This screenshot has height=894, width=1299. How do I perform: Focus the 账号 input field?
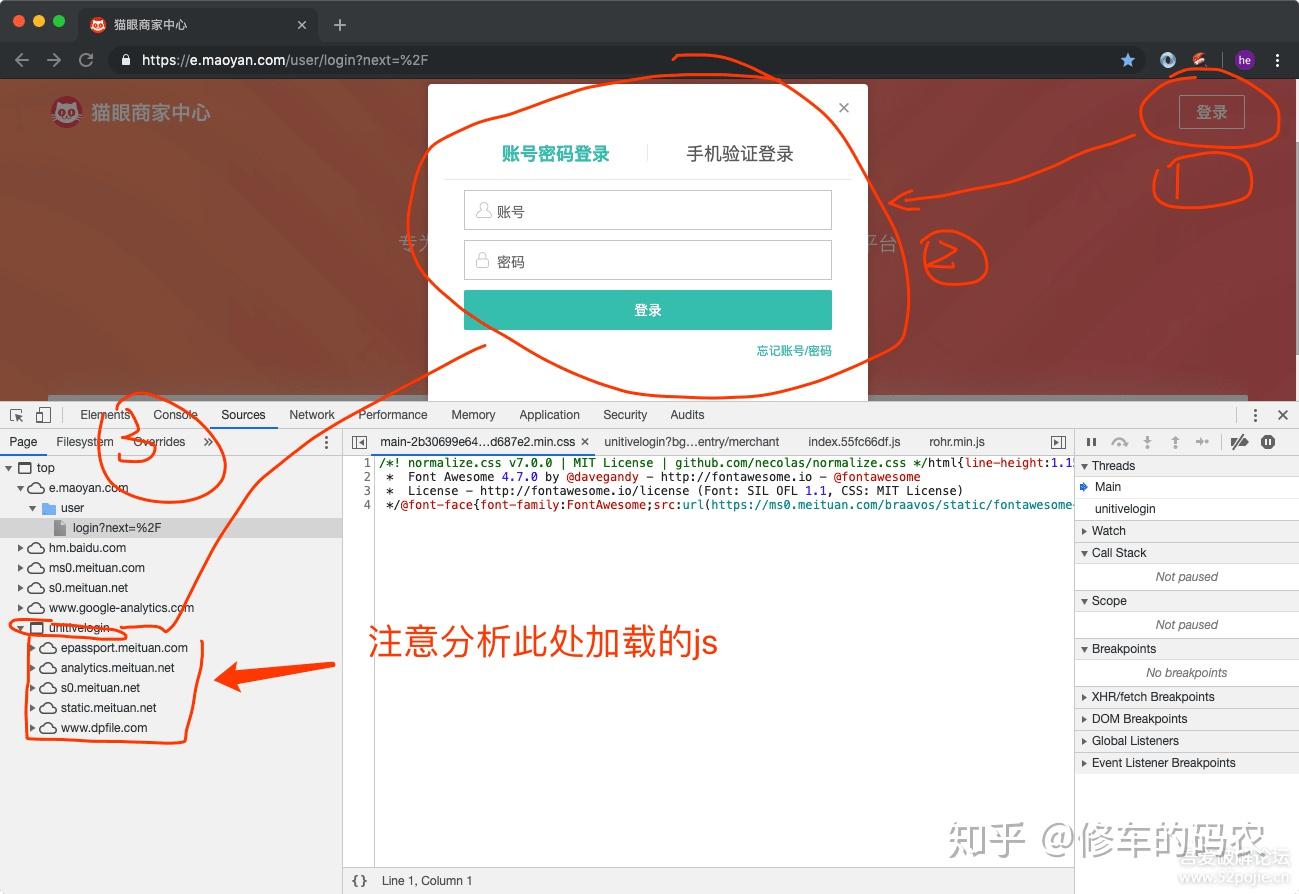point(648,210)
